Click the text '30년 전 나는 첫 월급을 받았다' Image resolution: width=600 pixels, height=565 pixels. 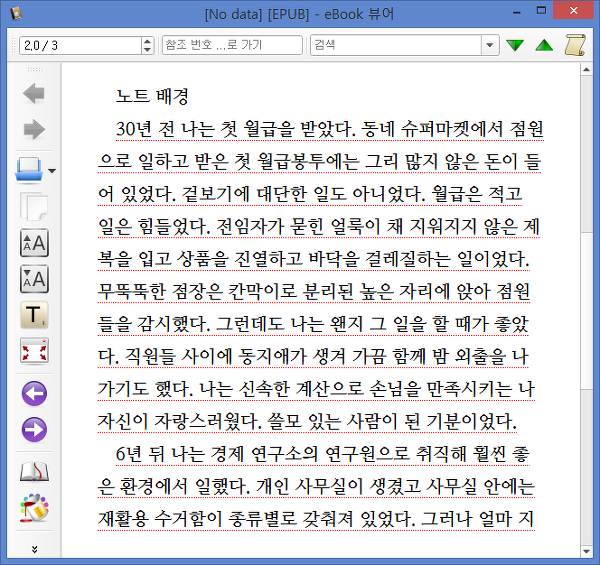[x=236, y=129]
